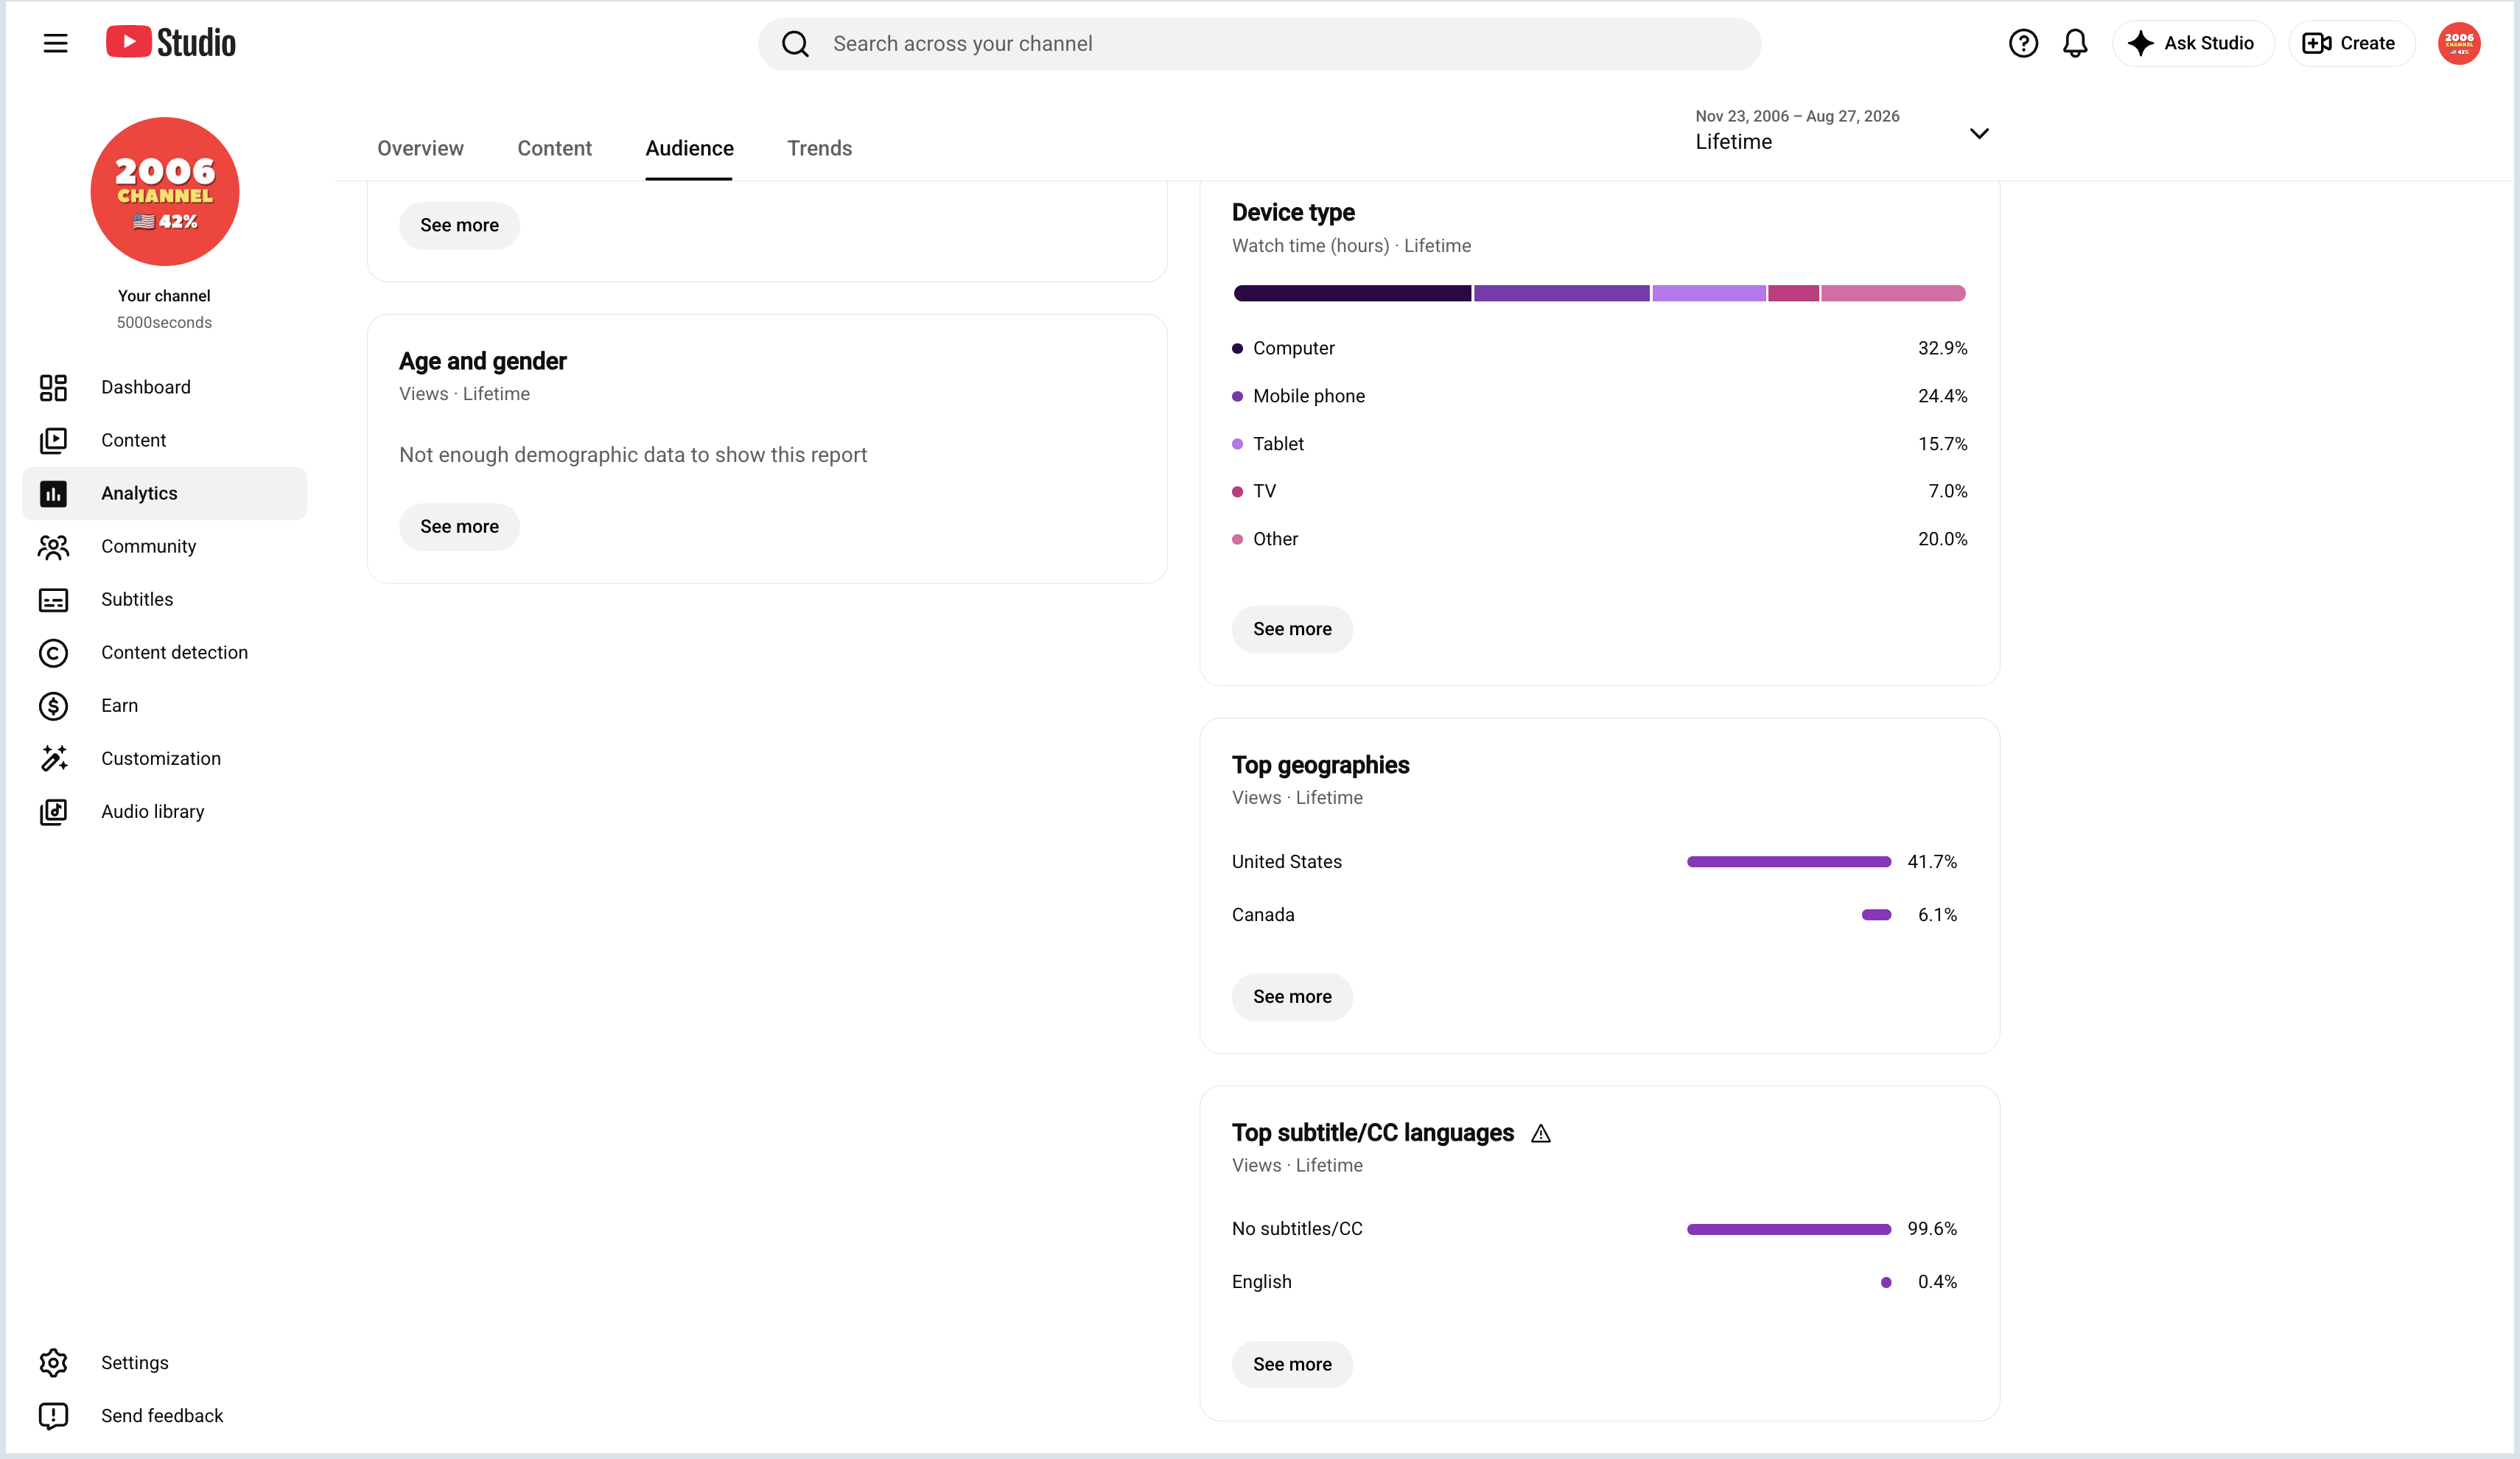Viewport: 2520px width, 1459px height.
Task: Open the Audio library icon
Action: pos(53,811)
